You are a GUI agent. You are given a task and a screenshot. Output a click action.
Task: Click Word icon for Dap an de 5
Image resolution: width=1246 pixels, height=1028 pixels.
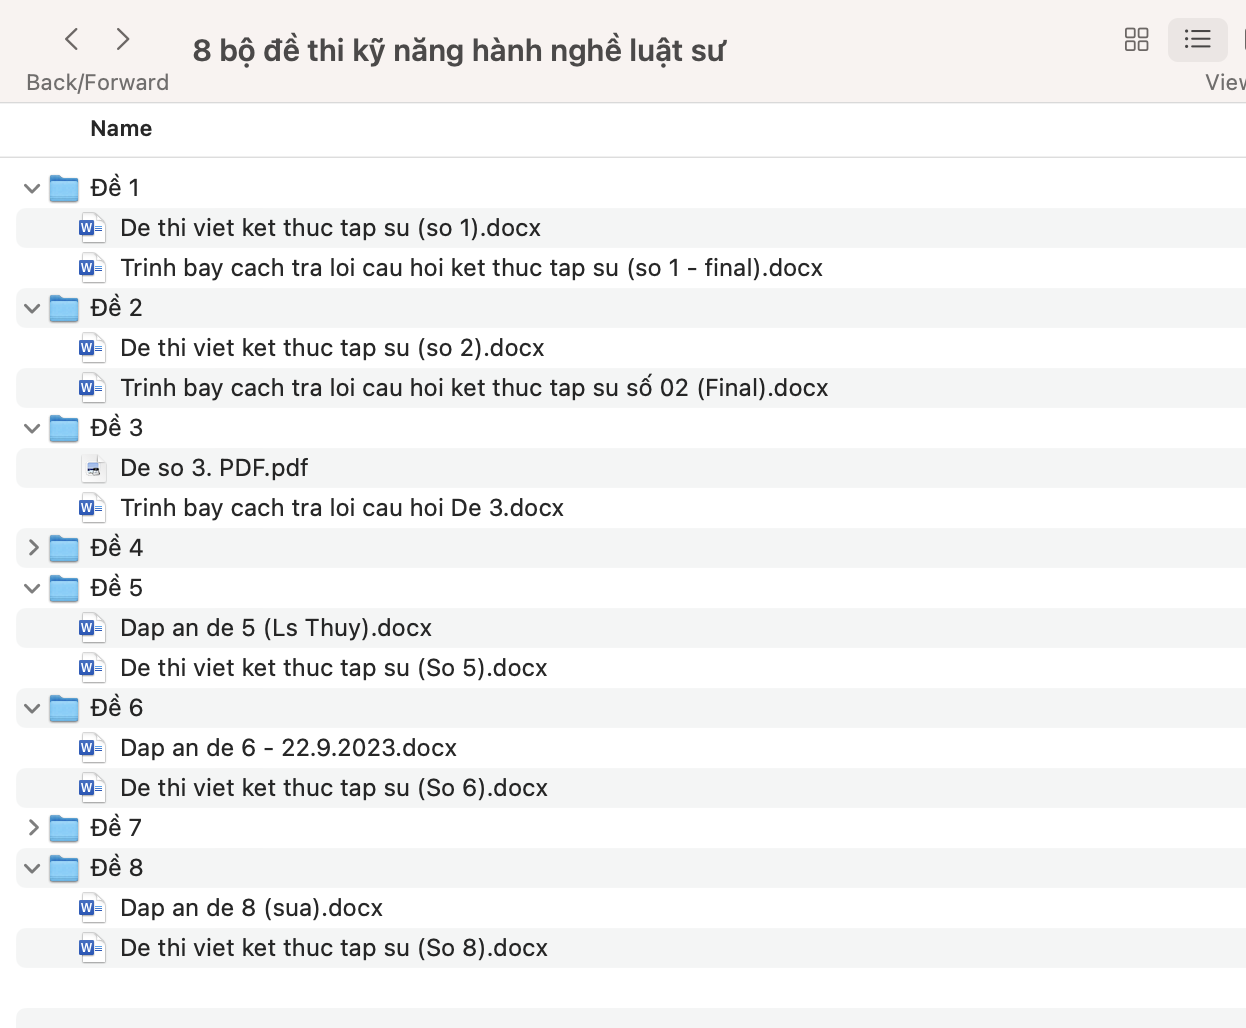tap(92, 628)
